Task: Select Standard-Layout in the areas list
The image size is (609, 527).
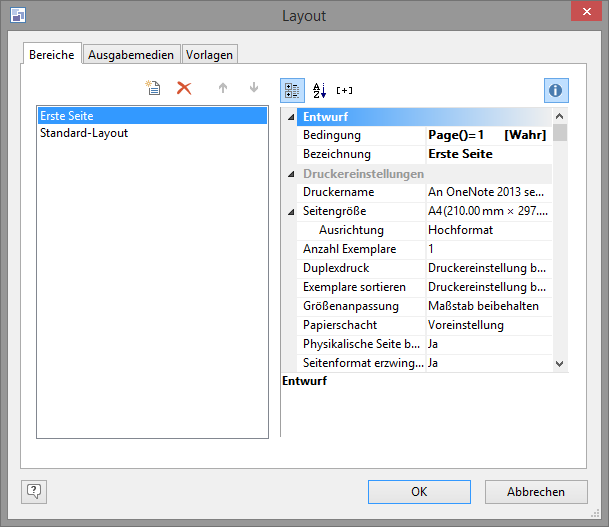Action: [x=84, y=133]
